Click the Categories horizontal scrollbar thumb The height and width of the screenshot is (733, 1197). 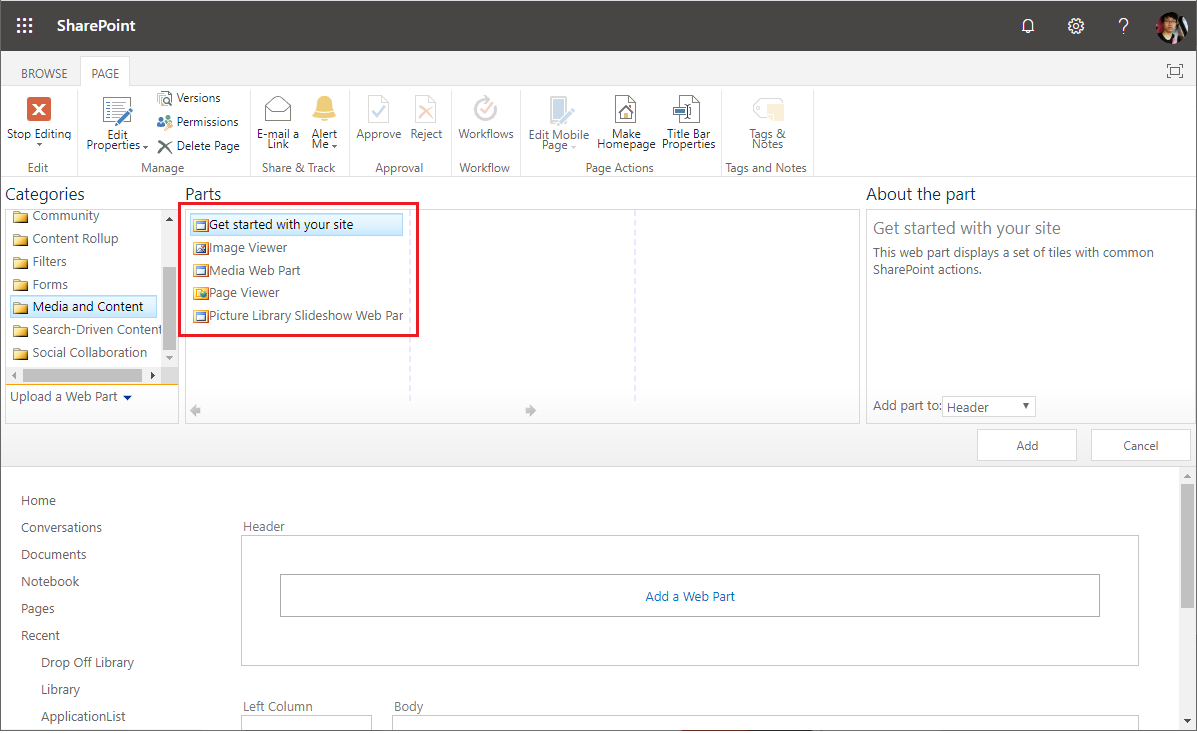[82, 375]
